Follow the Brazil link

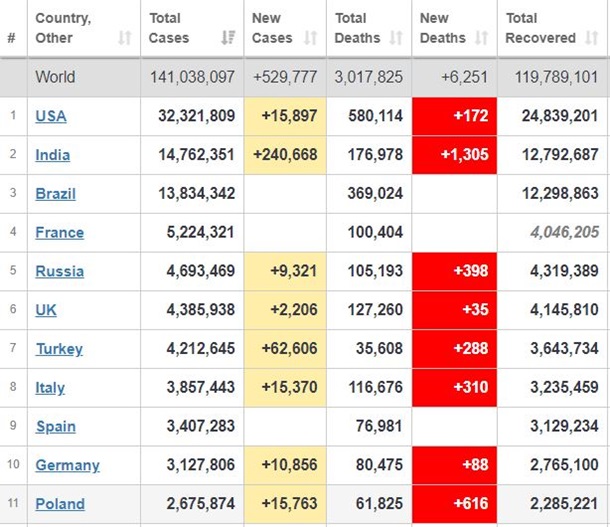56,194
